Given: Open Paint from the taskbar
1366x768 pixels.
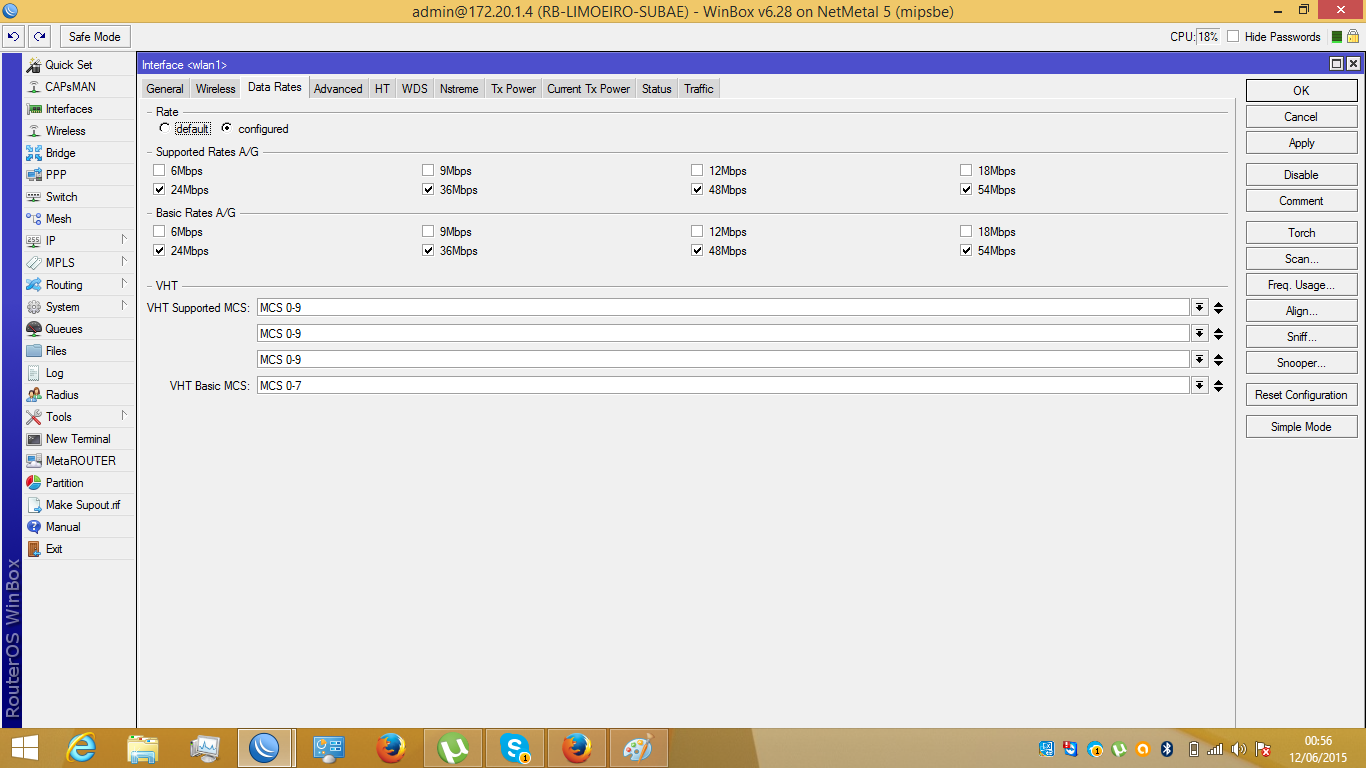Looking at the screenshot, I should click(x=639, y=748).
